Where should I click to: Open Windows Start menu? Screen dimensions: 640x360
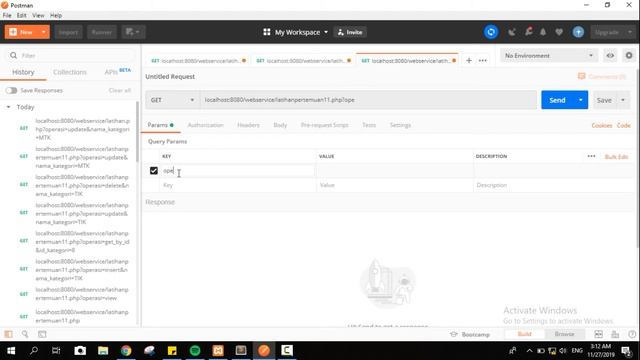(x=11, y=351)
